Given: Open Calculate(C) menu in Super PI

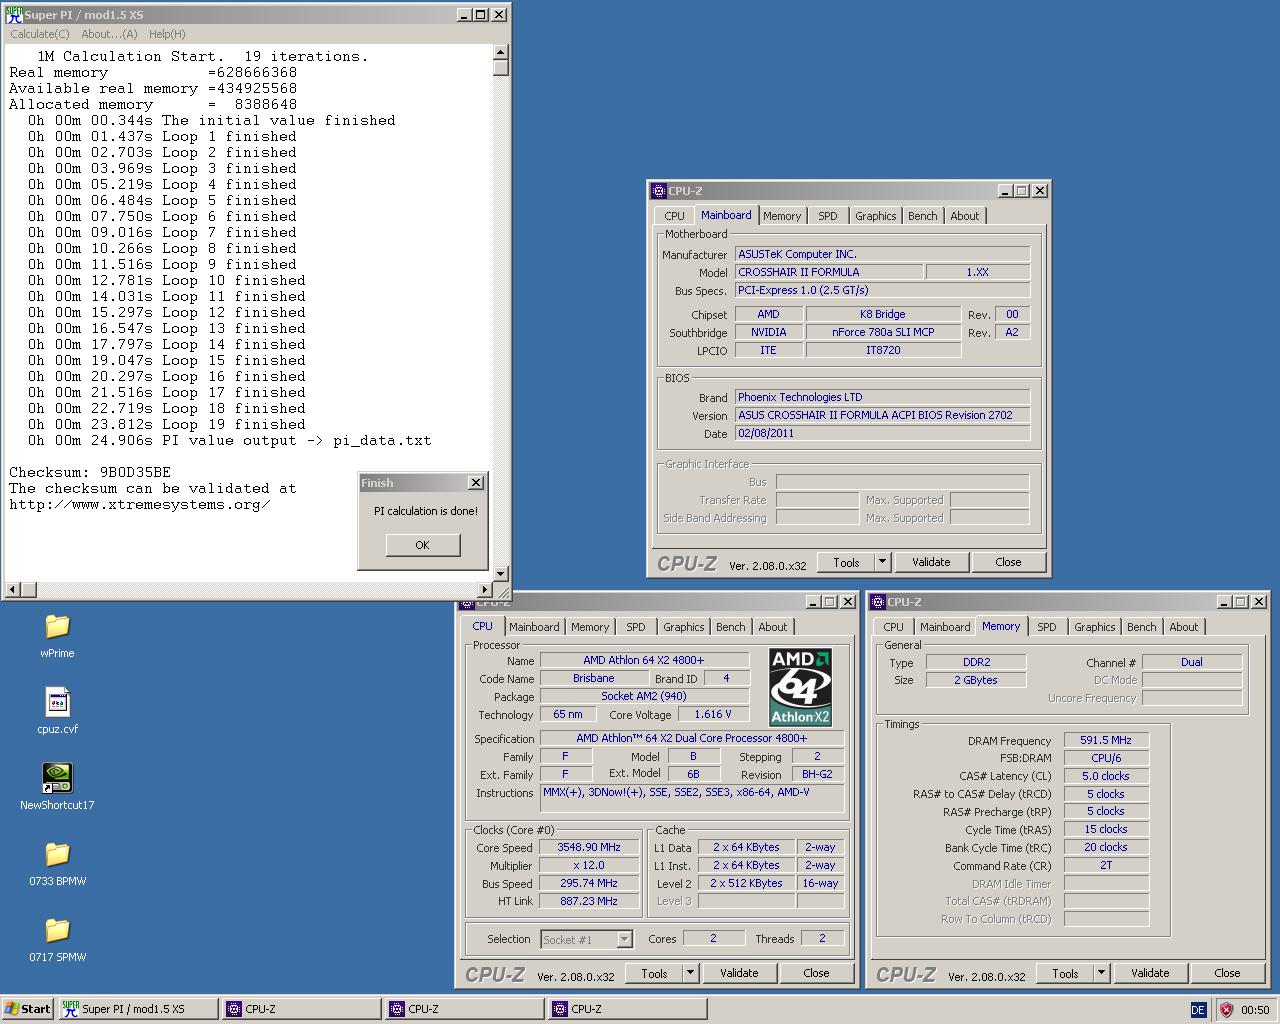Looking at the screenshot, I should [x=40, y=34].
